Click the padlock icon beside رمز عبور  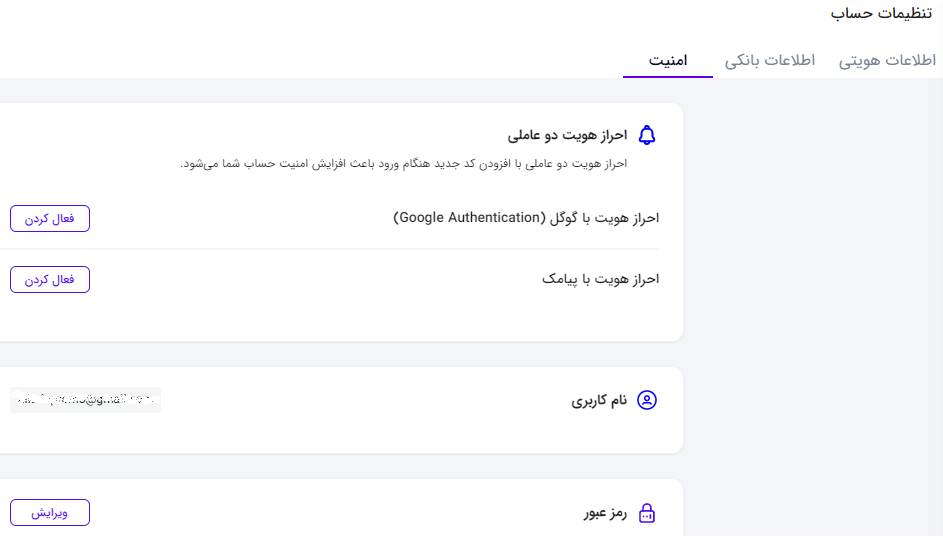coord(647,513)
